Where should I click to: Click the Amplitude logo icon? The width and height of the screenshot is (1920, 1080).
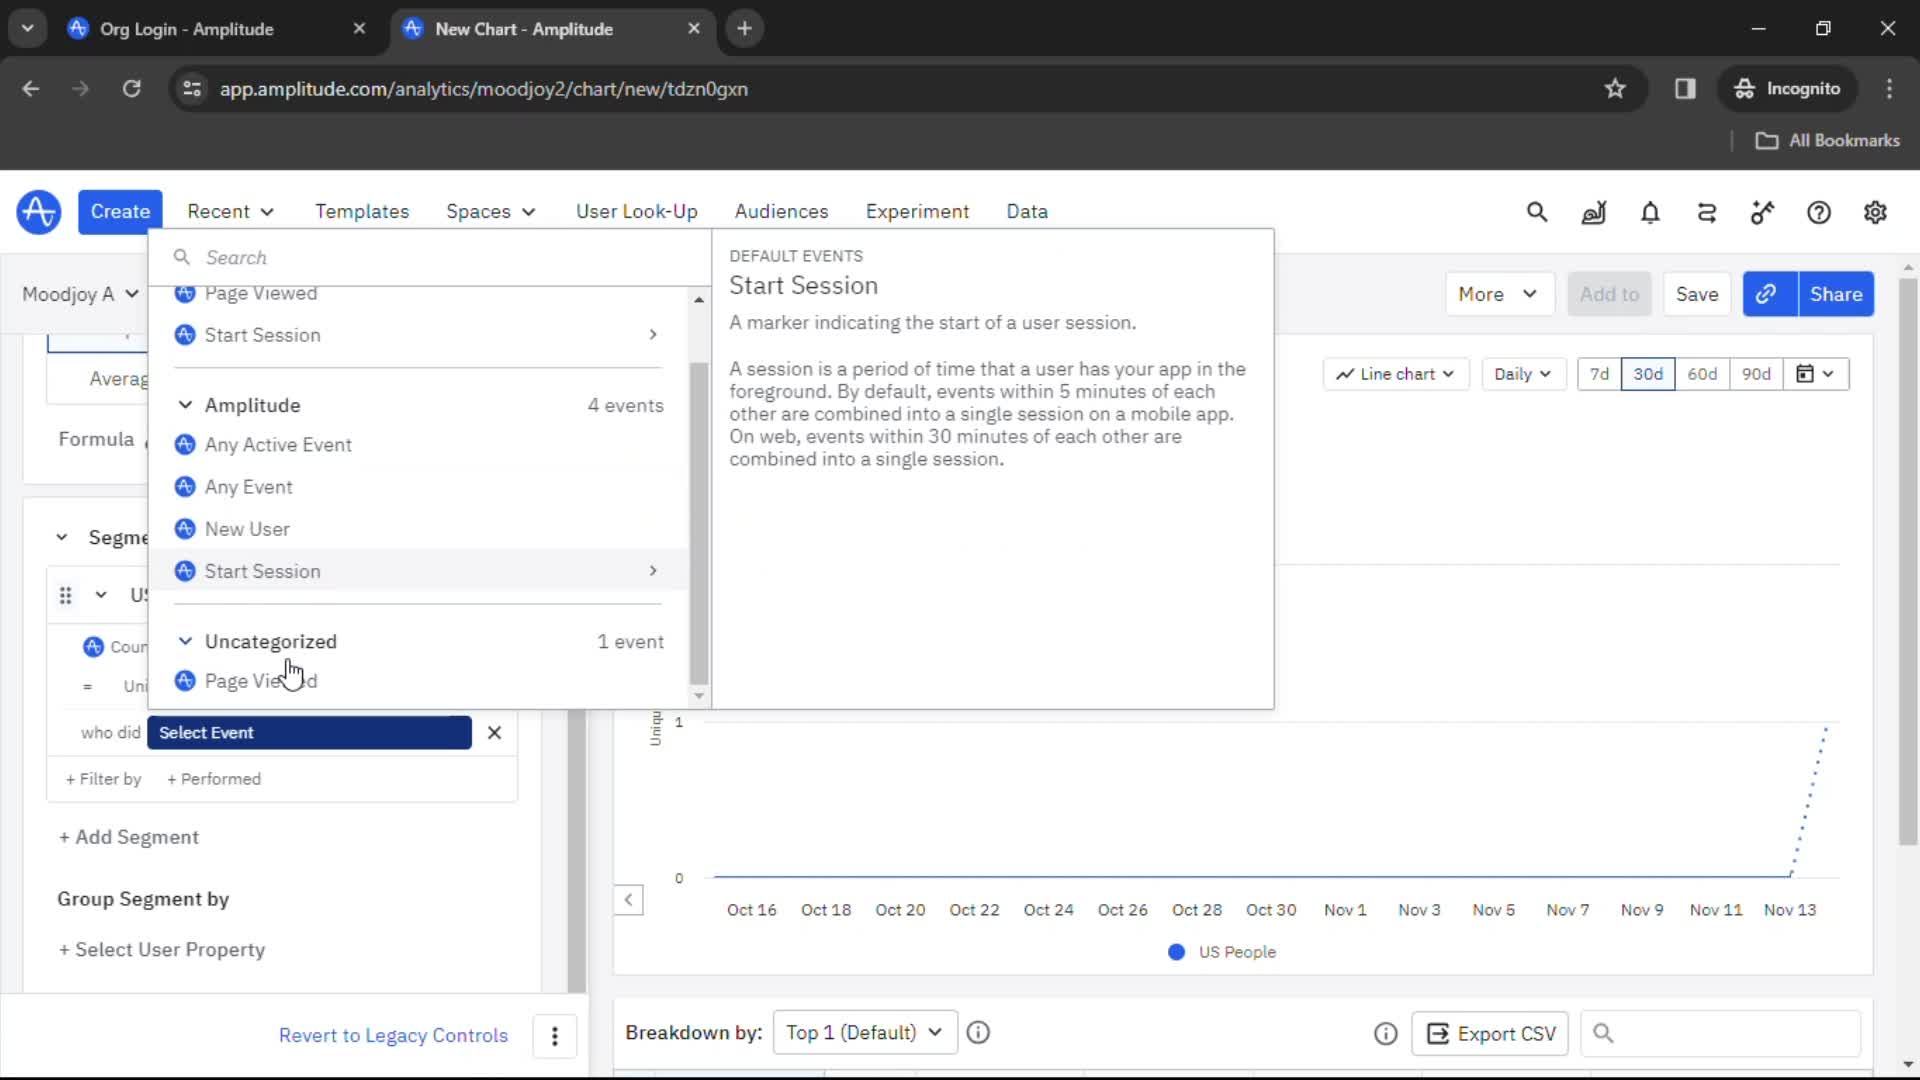point(38,211)
